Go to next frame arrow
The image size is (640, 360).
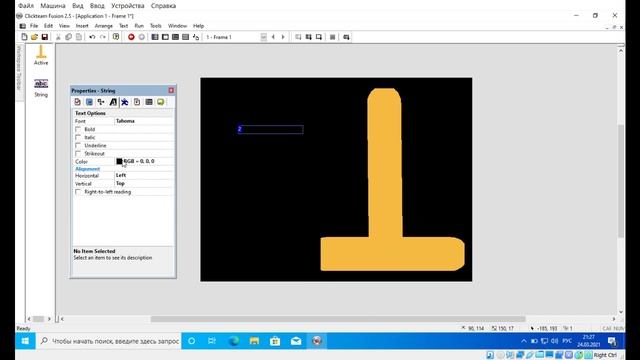283,37
